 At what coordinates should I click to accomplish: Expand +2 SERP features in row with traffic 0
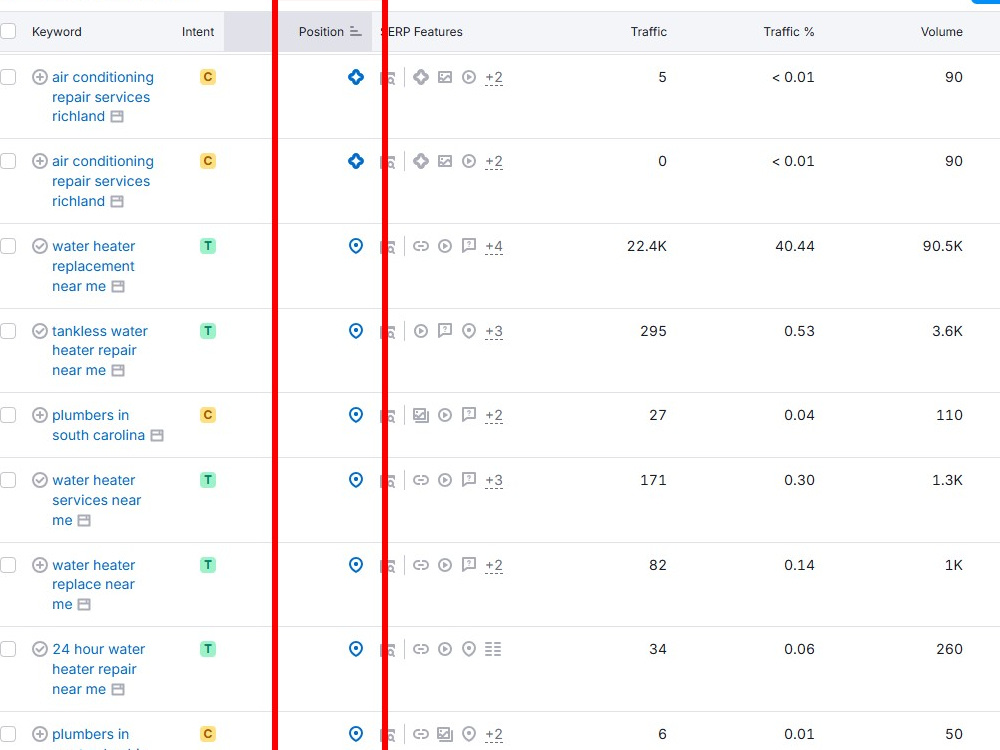coord(494,161)
